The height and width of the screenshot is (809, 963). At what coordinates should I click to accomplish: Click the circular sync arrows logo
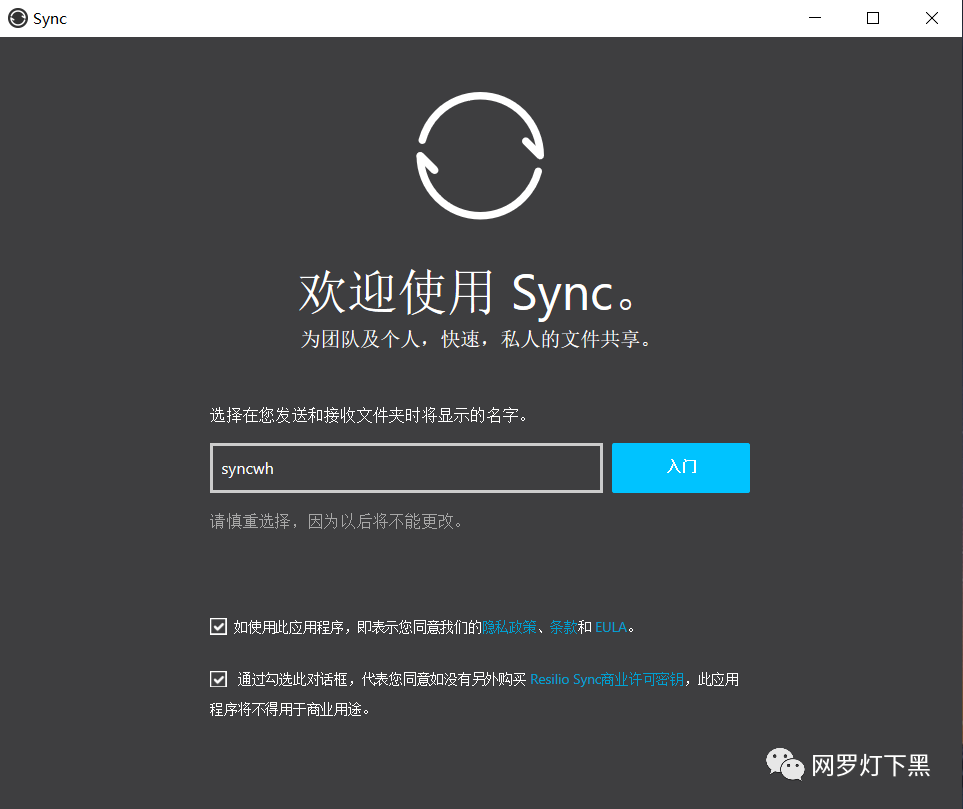(480, 155)
